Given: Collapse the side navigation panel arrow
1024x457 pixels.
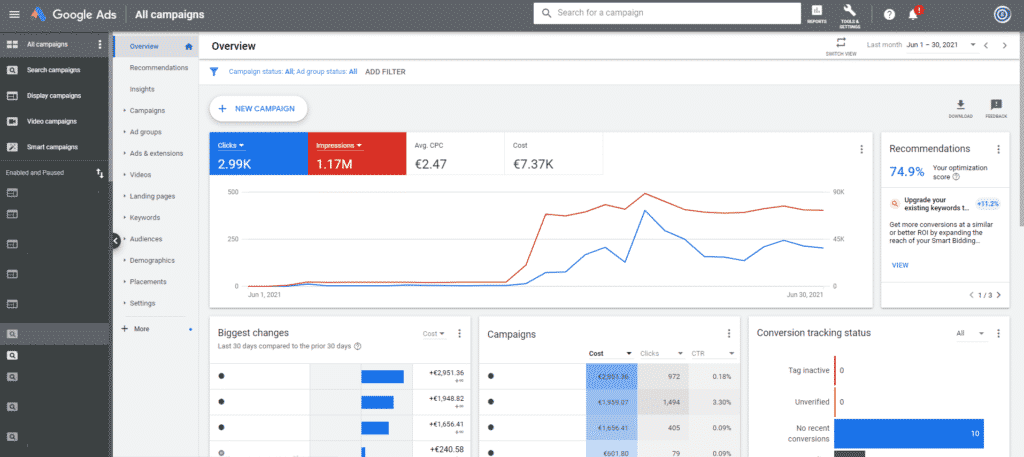Looking at the screenshot, I should 115,240.
